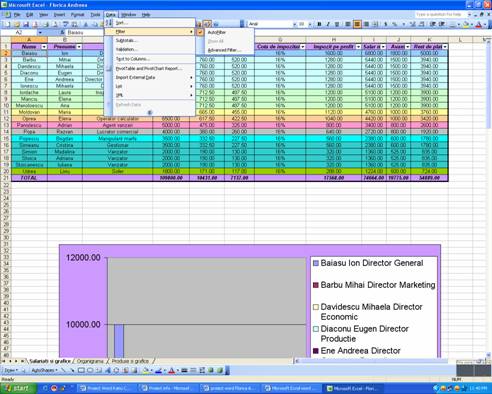Select the Rectangle tool in Drawing toolbar
Image resolution: width=492 pixels, height=394 pixels.
click(x=81, y=370)
